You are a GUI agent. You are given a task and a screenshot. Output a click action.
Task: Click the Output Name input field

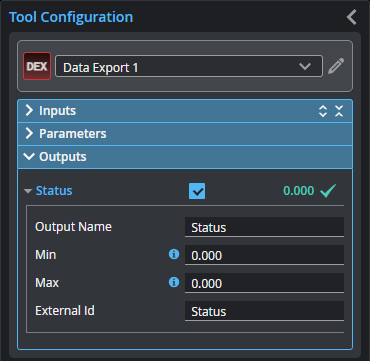(x=264, y=227)
